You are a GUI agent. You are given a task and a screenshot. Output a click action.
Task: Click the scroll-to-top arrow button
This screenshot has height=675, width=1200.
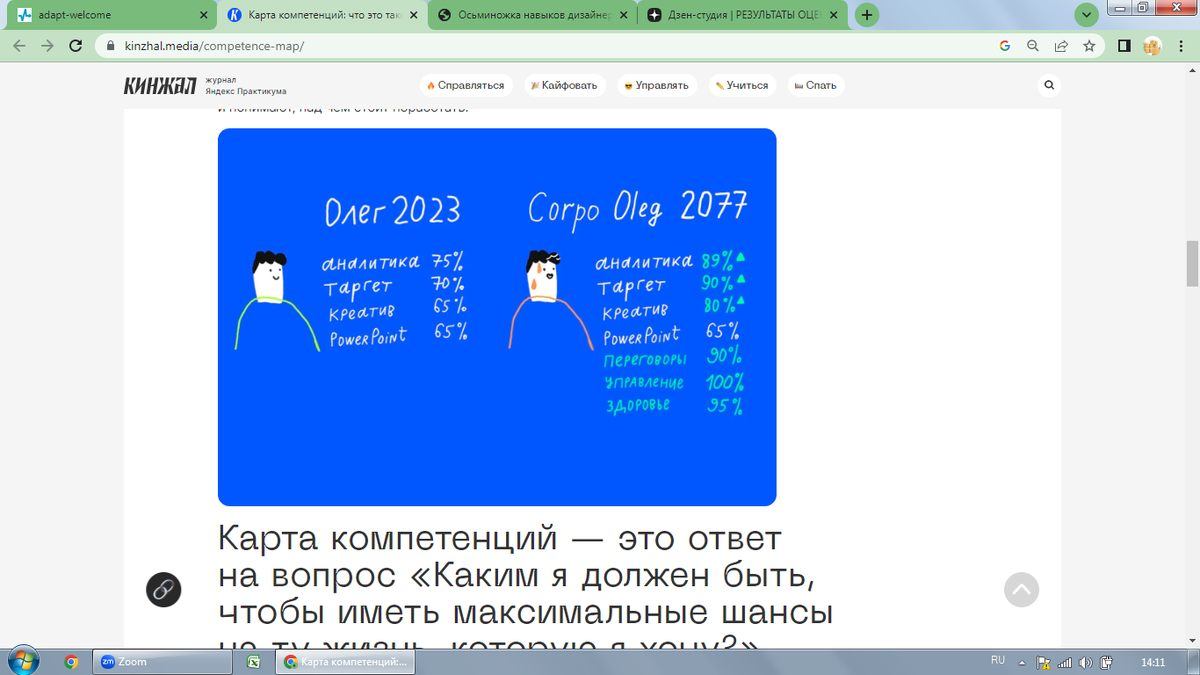[x=1022, y=590]
